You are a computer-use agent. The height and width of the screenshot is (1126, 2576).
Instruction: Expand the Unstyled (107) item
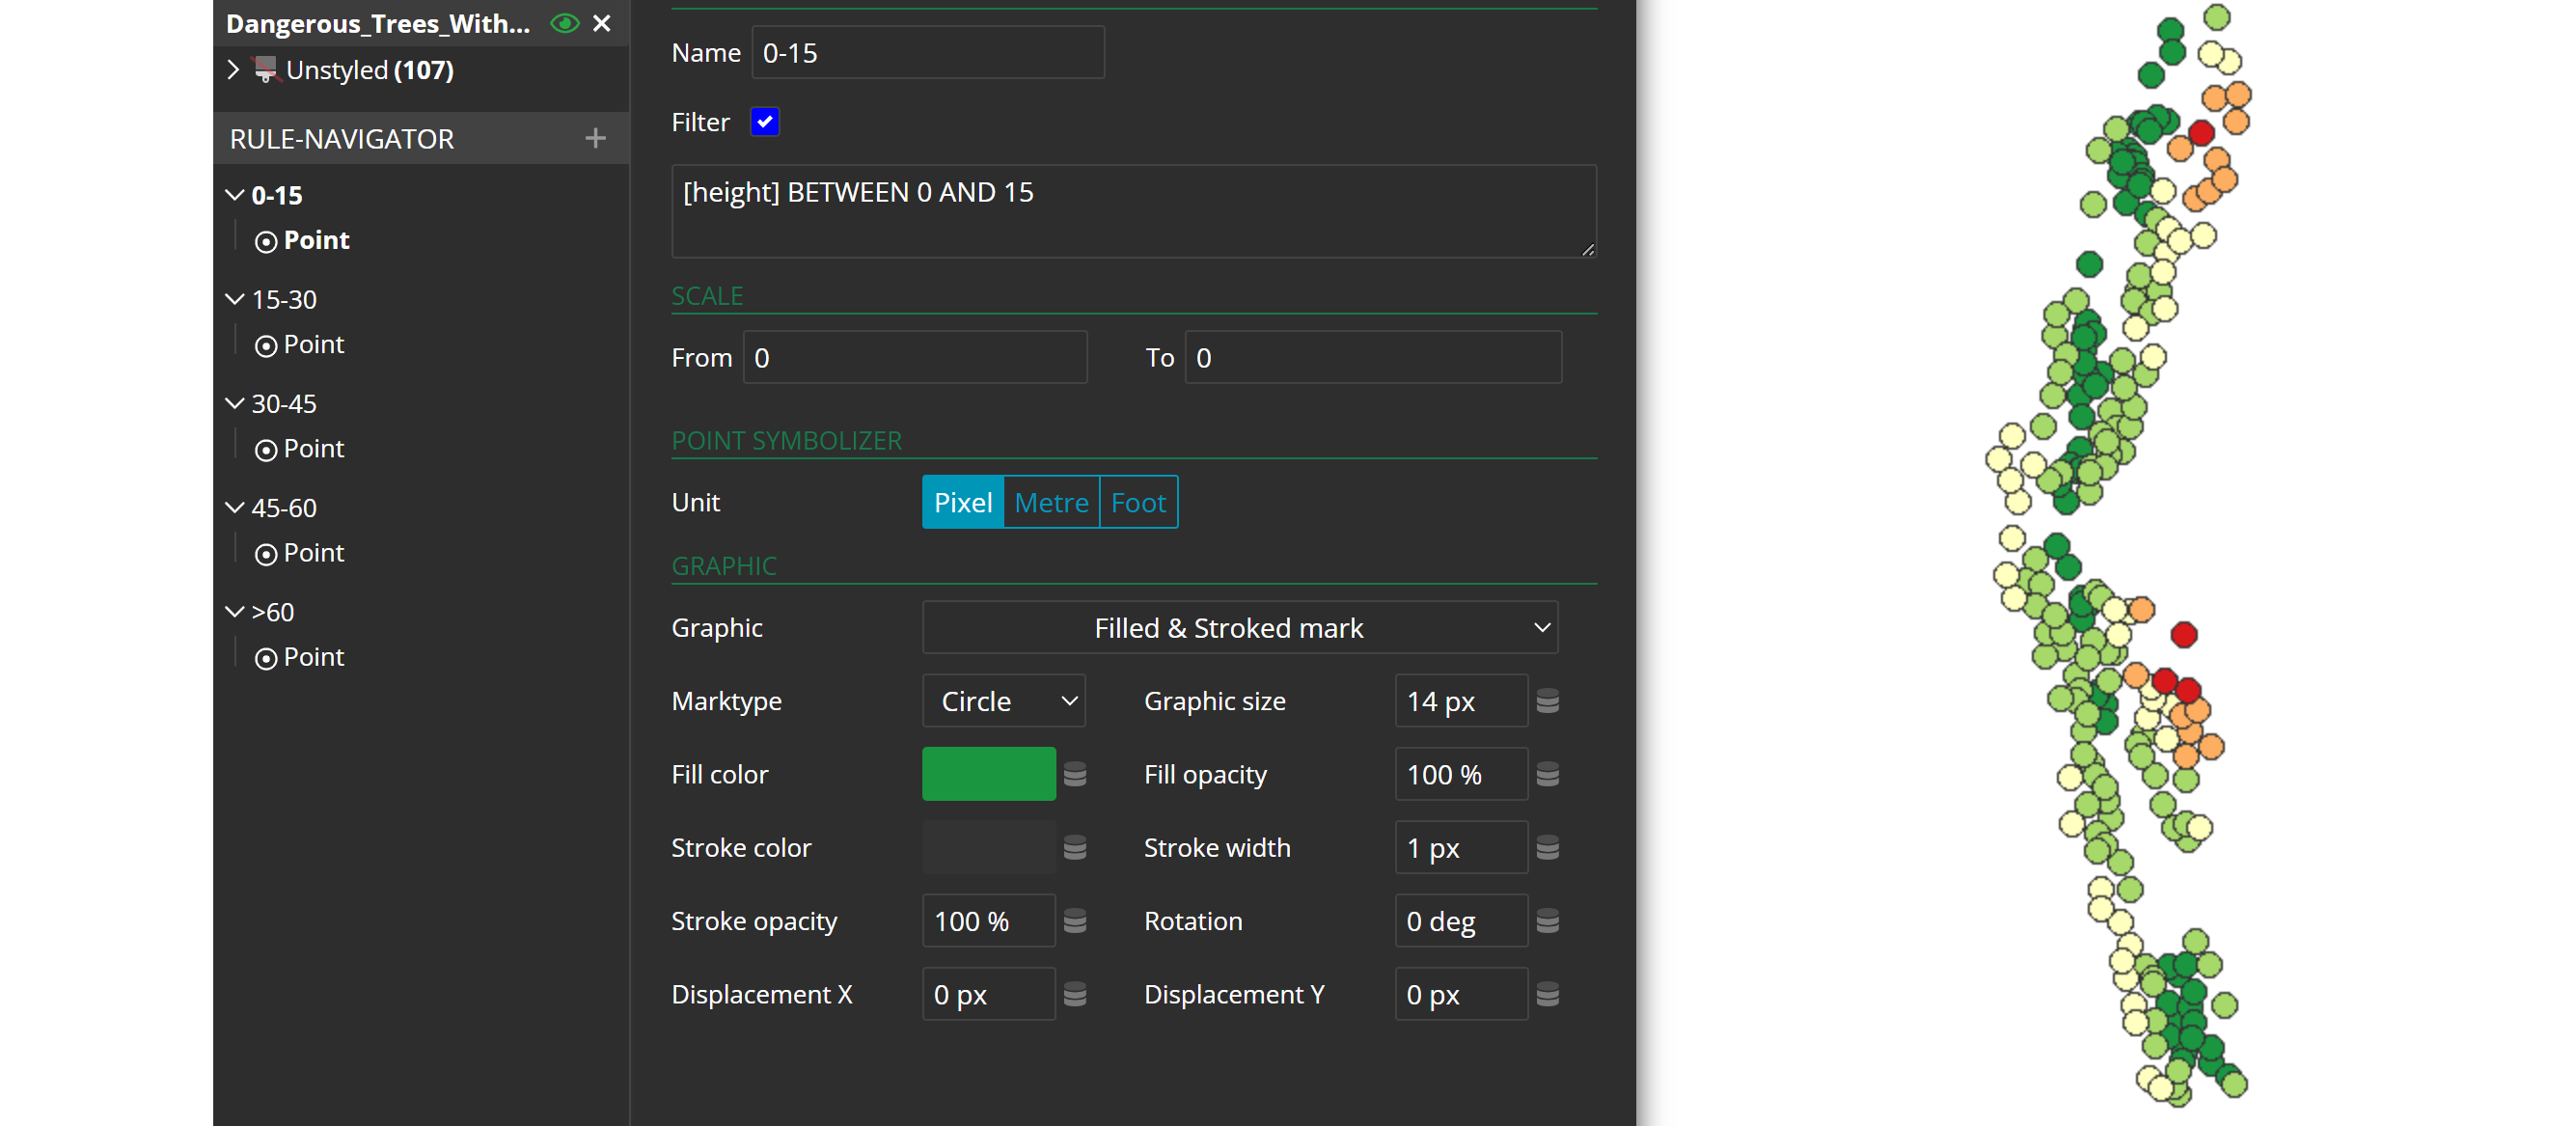pos(233,70)
